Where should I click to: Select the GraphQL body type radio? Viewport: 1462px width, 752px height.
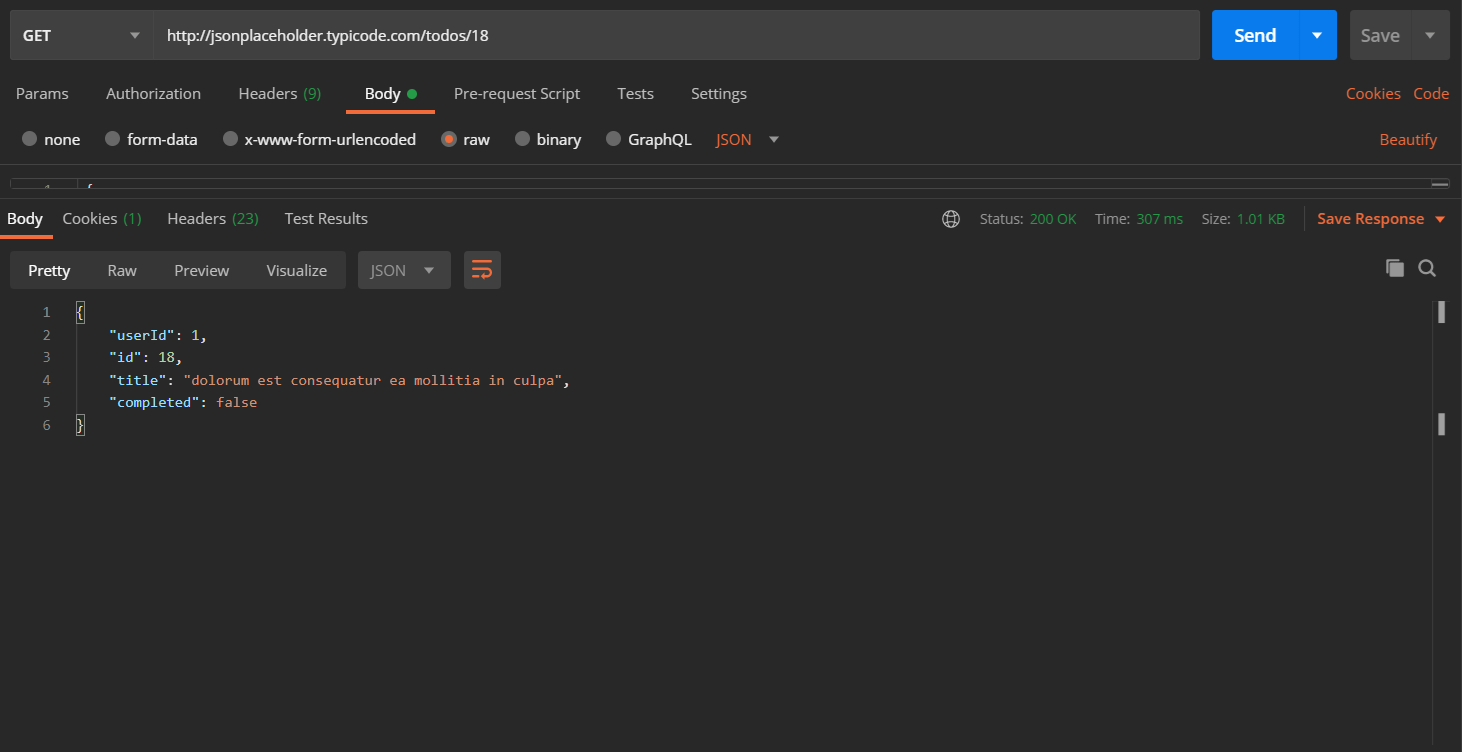click(x=613, y=139)
